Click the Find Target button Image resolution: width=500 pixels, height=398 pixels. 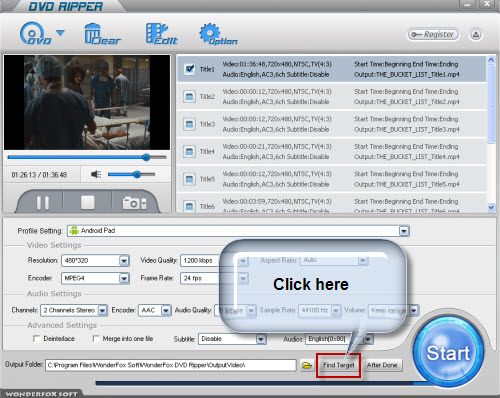click(338, 365)
